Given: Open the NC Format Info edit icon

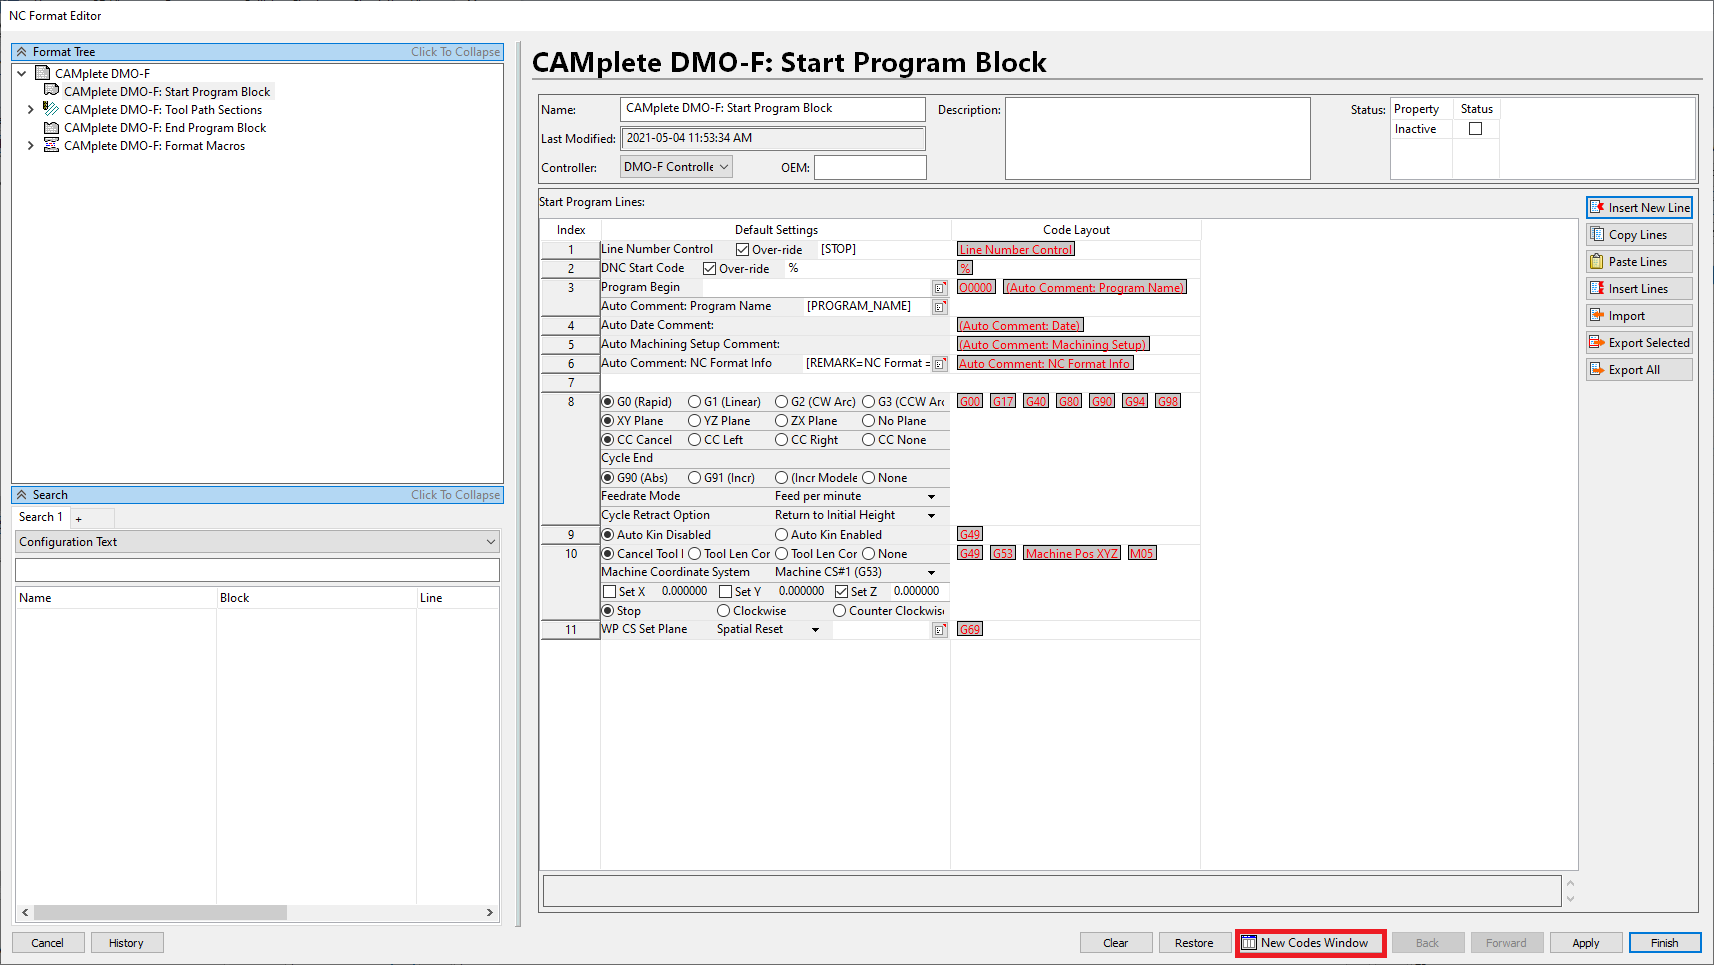Looking at the screenshot, I should pos(940,364).
